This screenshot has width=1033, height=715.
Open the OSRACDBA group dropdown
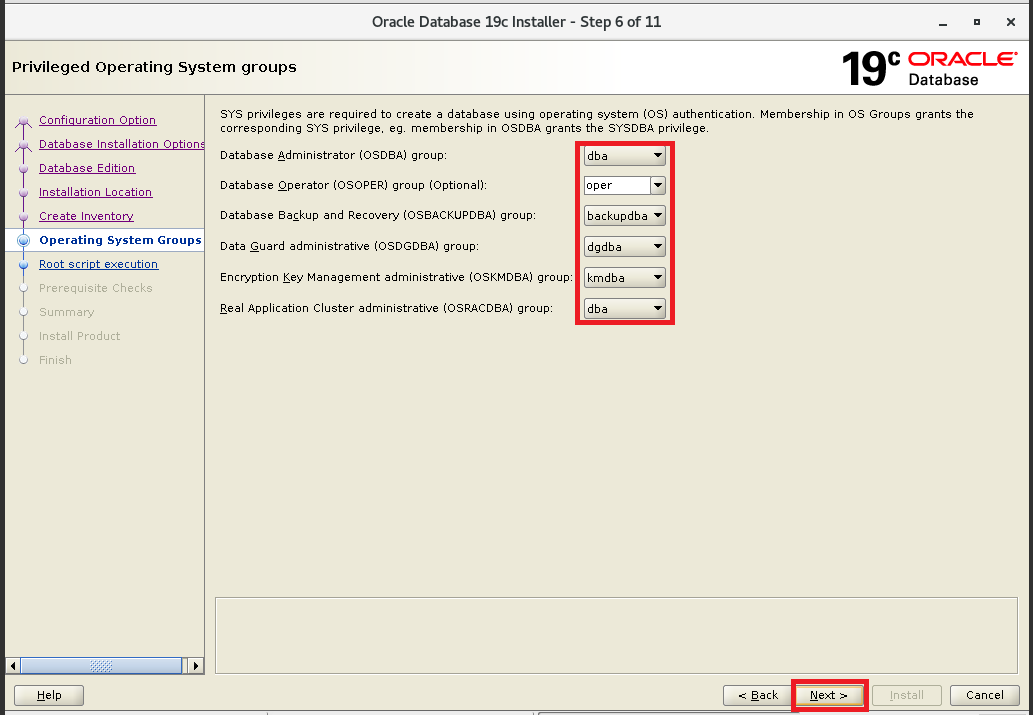point(625,308)
